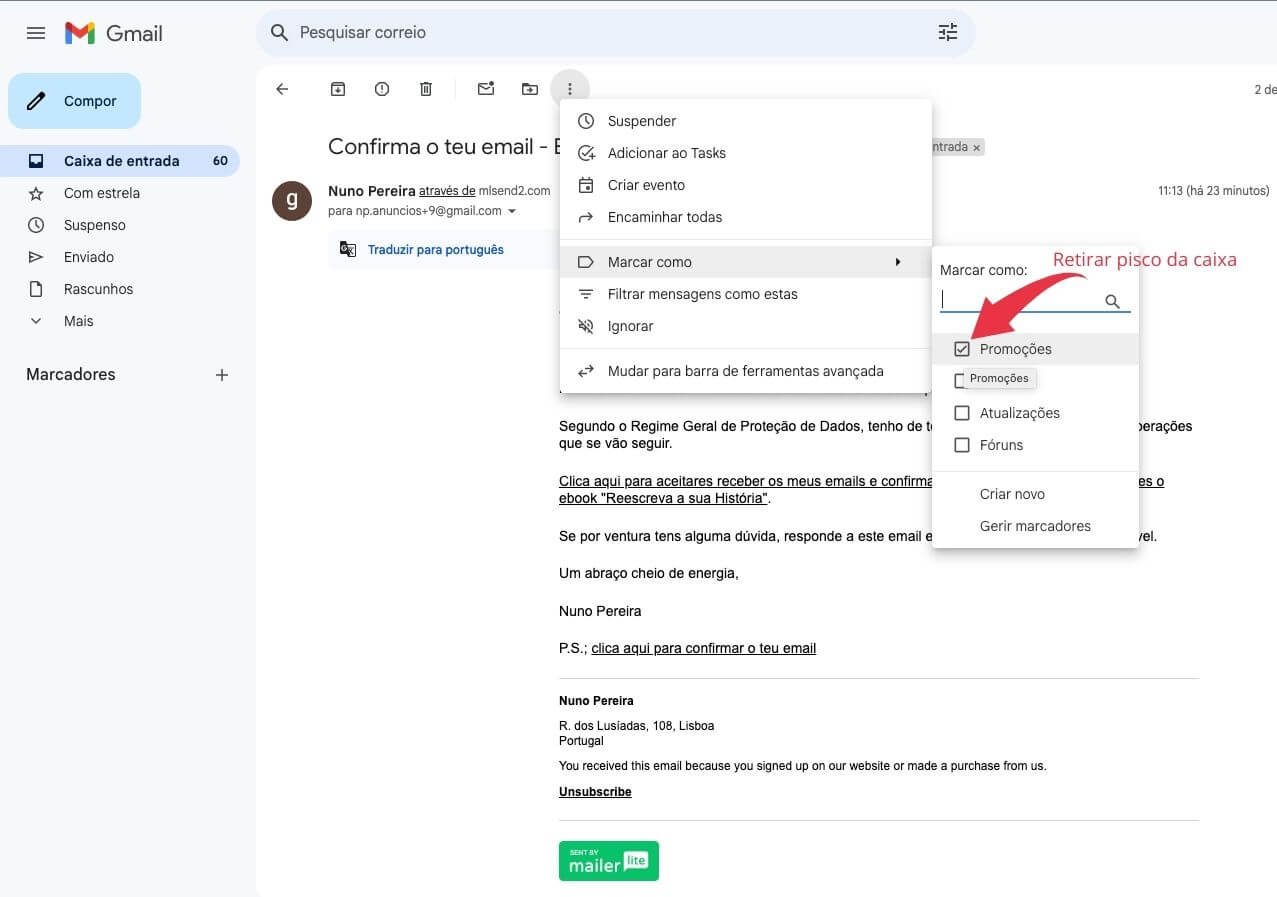Screen dimensions: 1277x897
Task: Open search filter options icon
Action: tap(947, 33)
